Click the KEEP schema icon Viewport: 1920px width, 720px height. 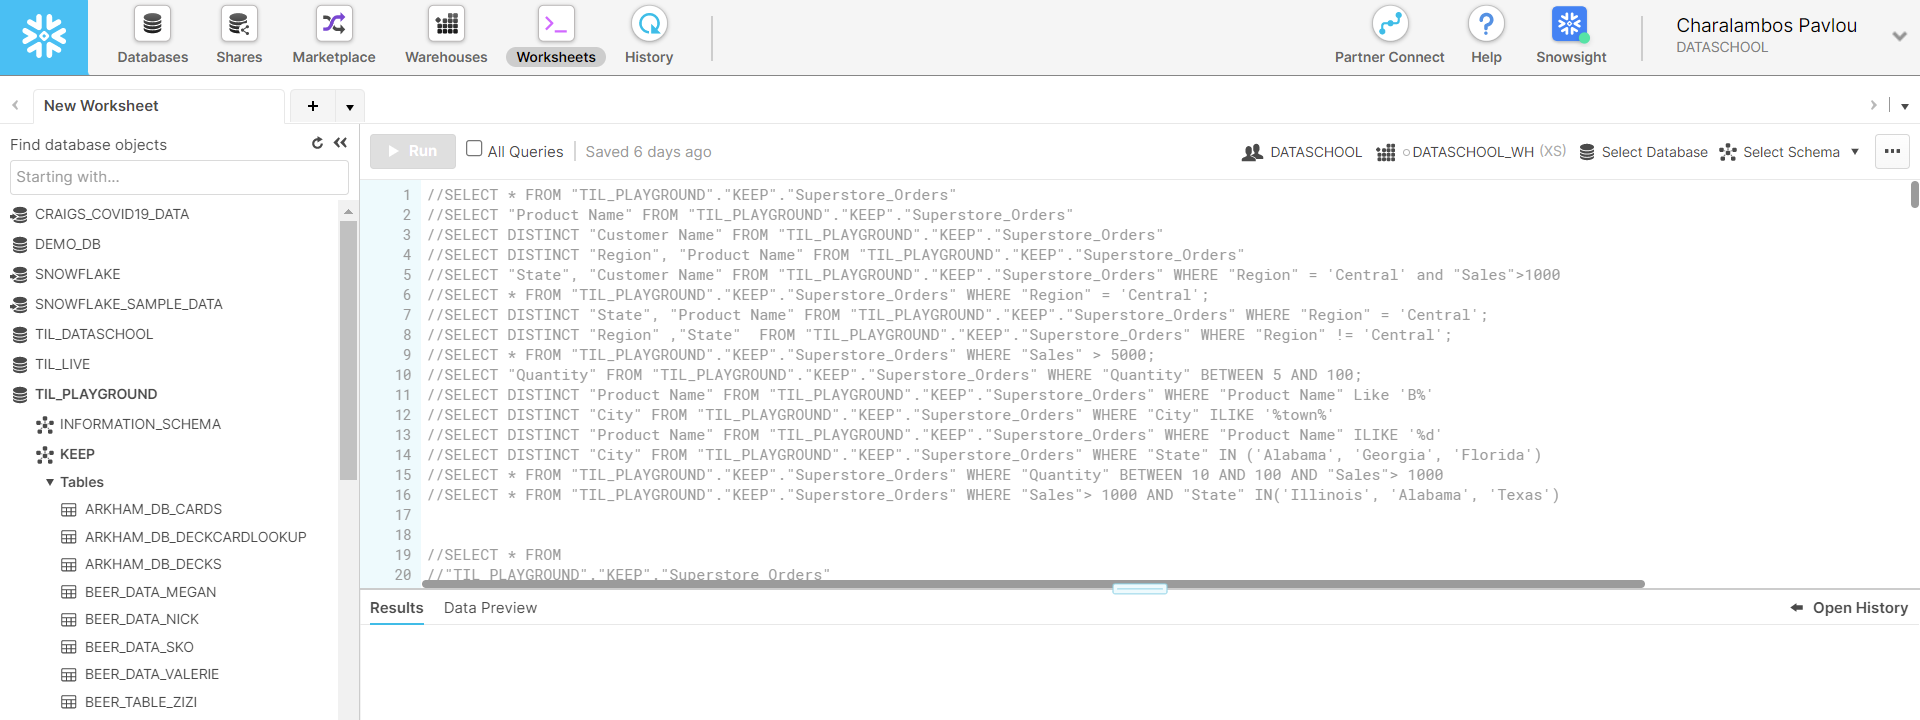(x=45, y=455)
